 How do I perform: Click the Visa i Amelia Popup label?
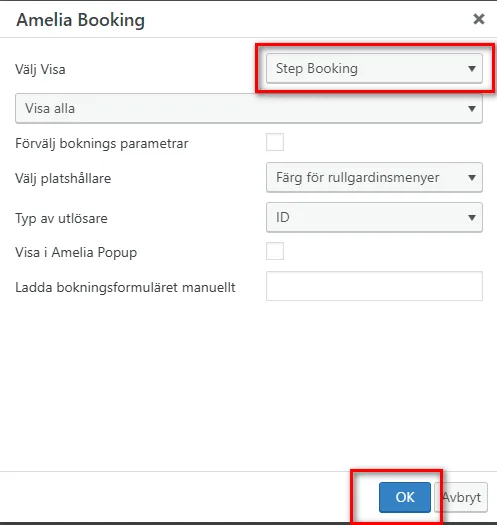point(76,252)
